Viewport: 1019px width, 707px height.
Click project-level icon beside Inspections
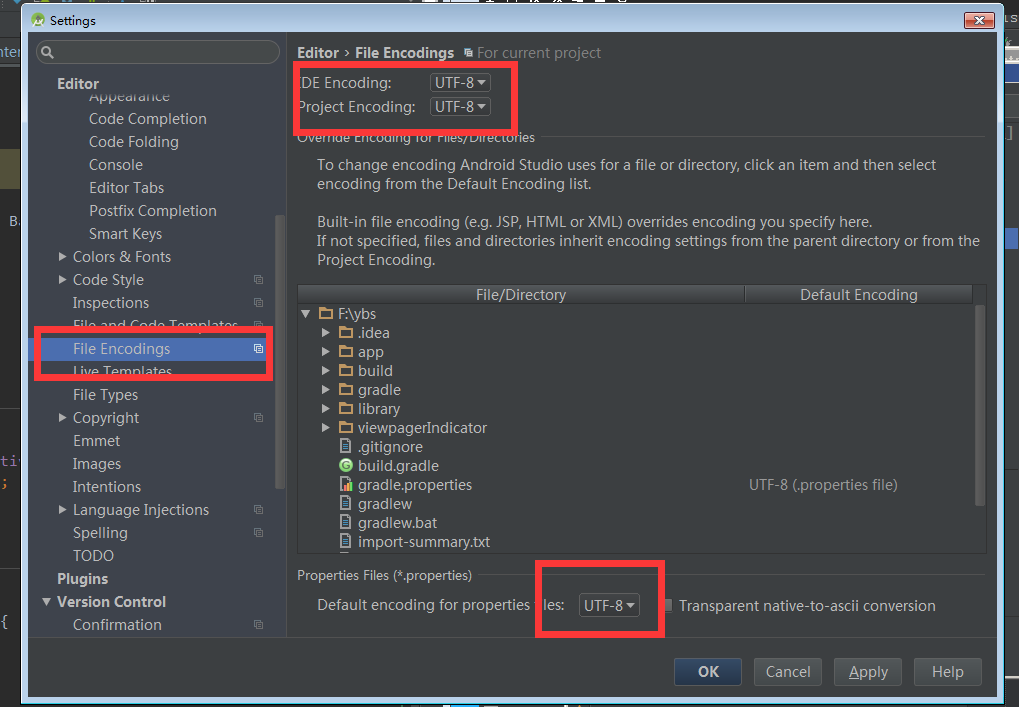(x=259, y=303)
